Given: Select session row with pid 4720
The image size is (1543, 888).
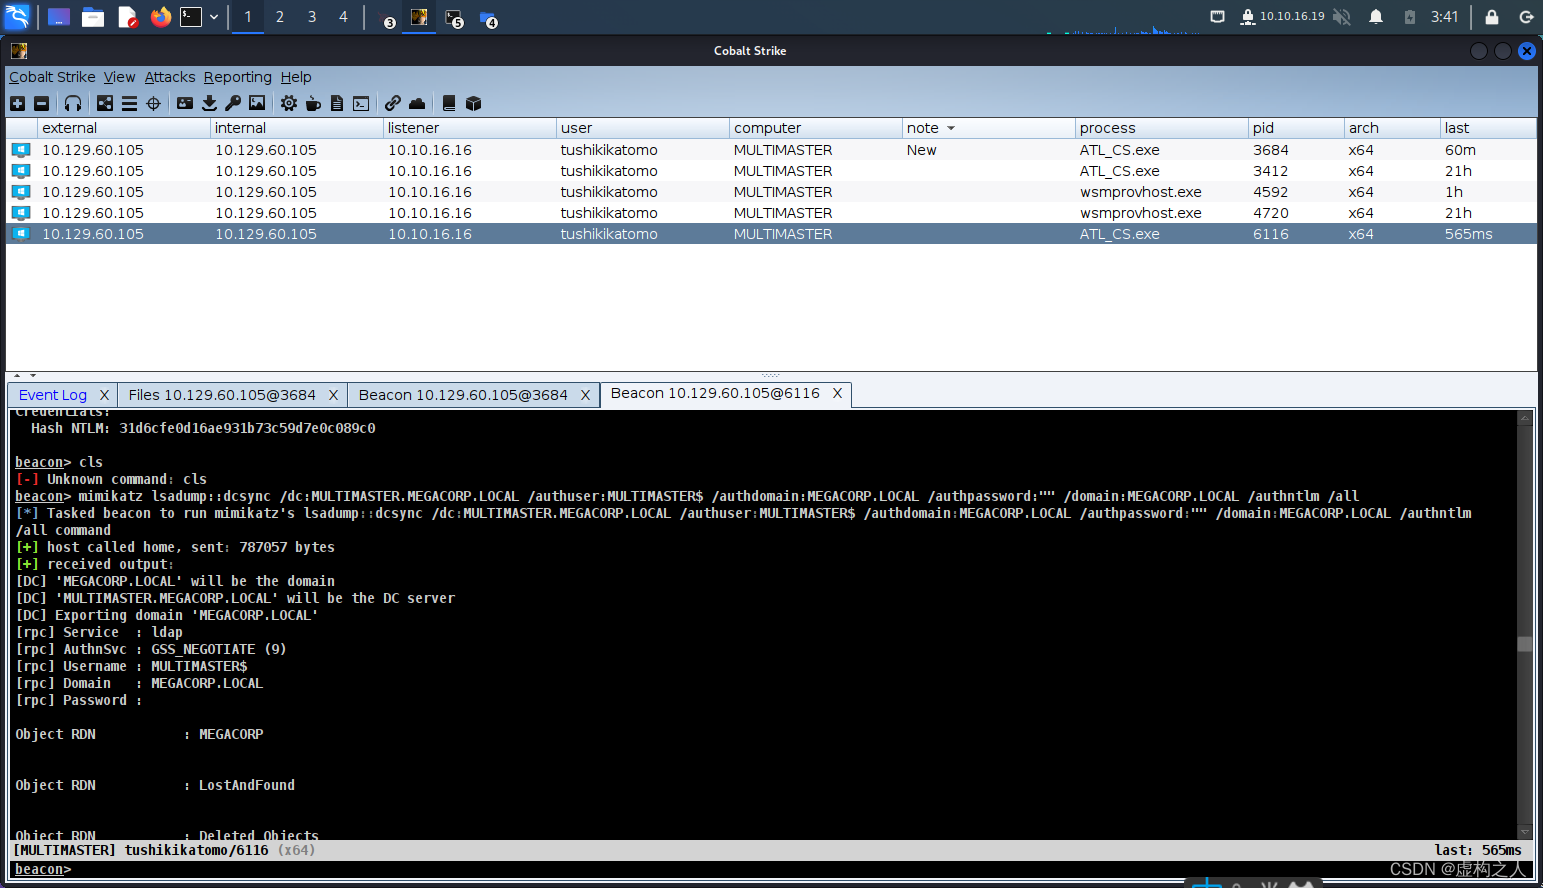Looking at the screenshot, I should [771, 213].
